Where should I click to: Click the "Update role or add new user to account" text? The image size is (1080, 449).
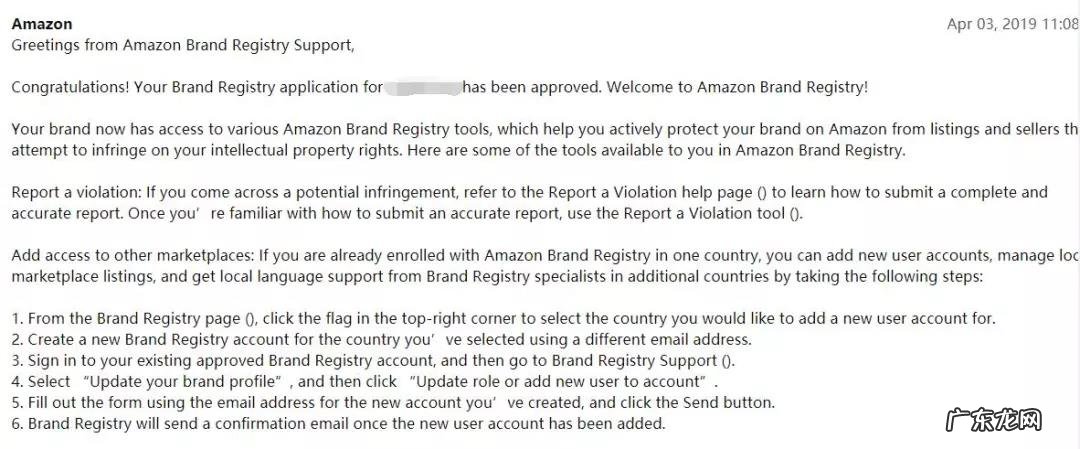click(x=555, y=382)
